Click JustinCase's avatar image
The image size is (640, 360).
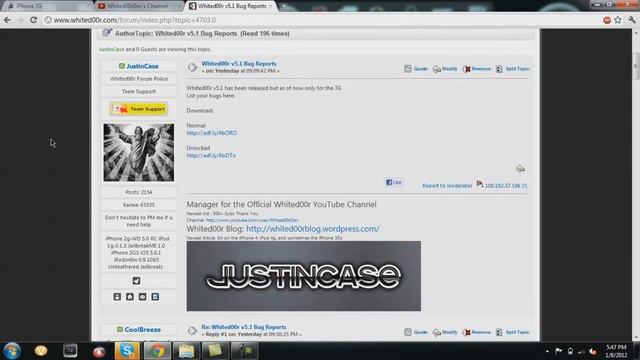pos(139,153)
